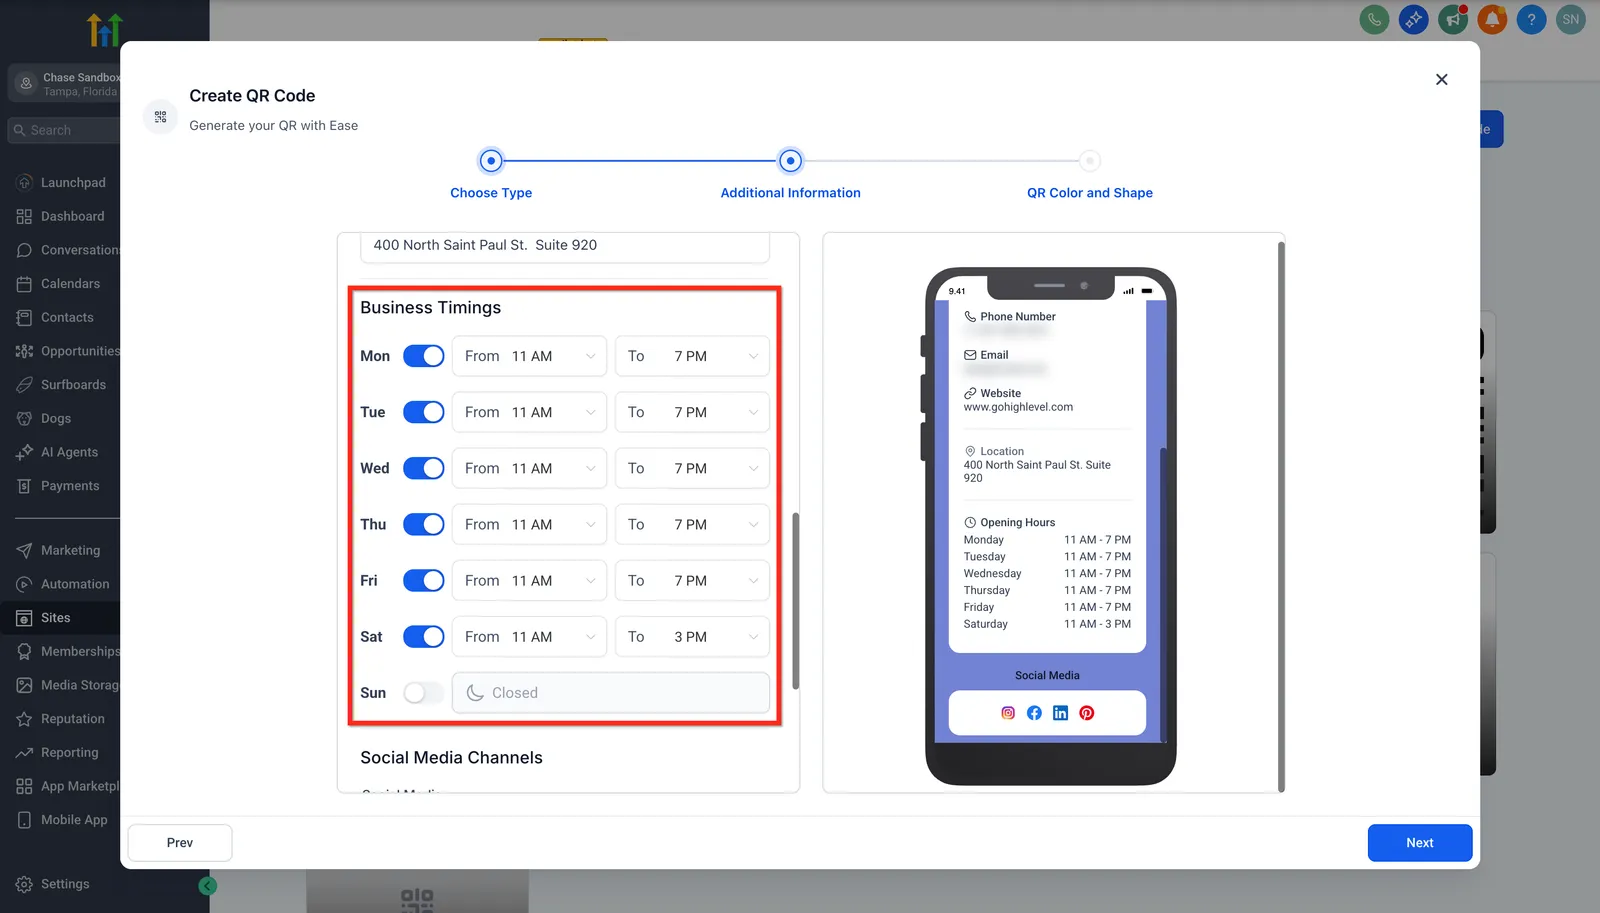
Task: Enable the Sunday business hours toggle
Action: 424,693
